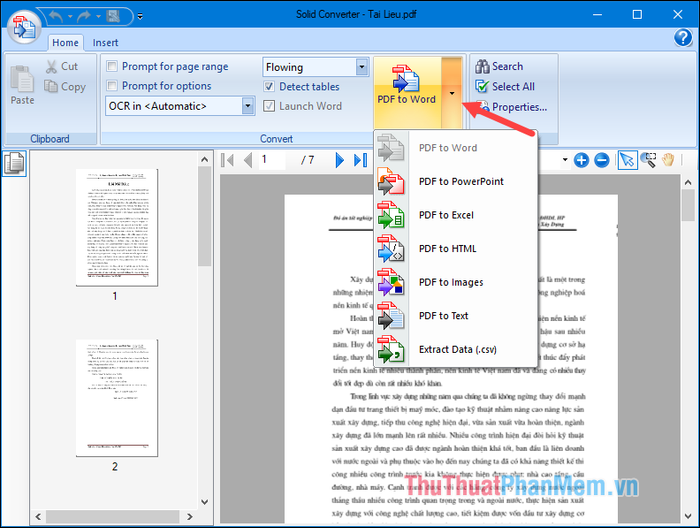The height and width of the screenshot is (528, 700).
Task: Click thumbnail panel scroll left arrow
Action: pyautogui.click(x=38, y=516)
